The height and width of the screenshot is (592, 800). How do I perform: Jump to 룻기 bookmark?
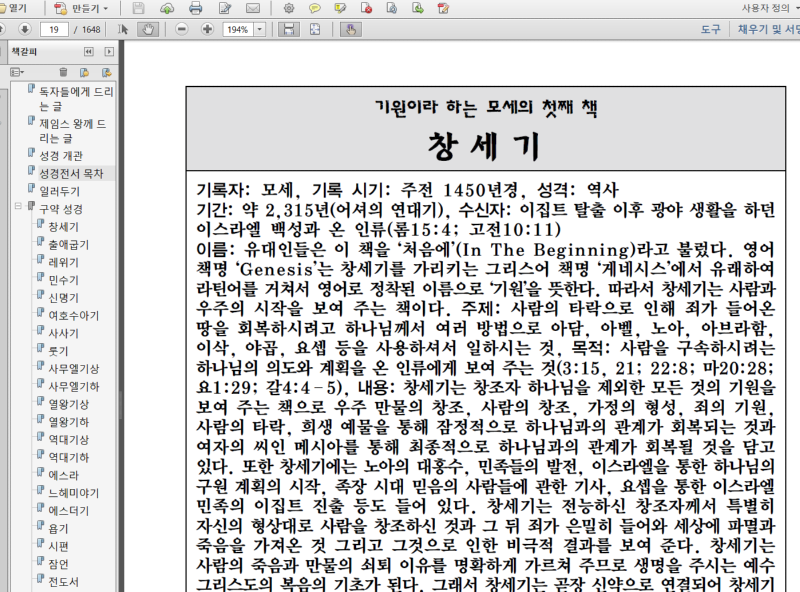click(58, 351)
